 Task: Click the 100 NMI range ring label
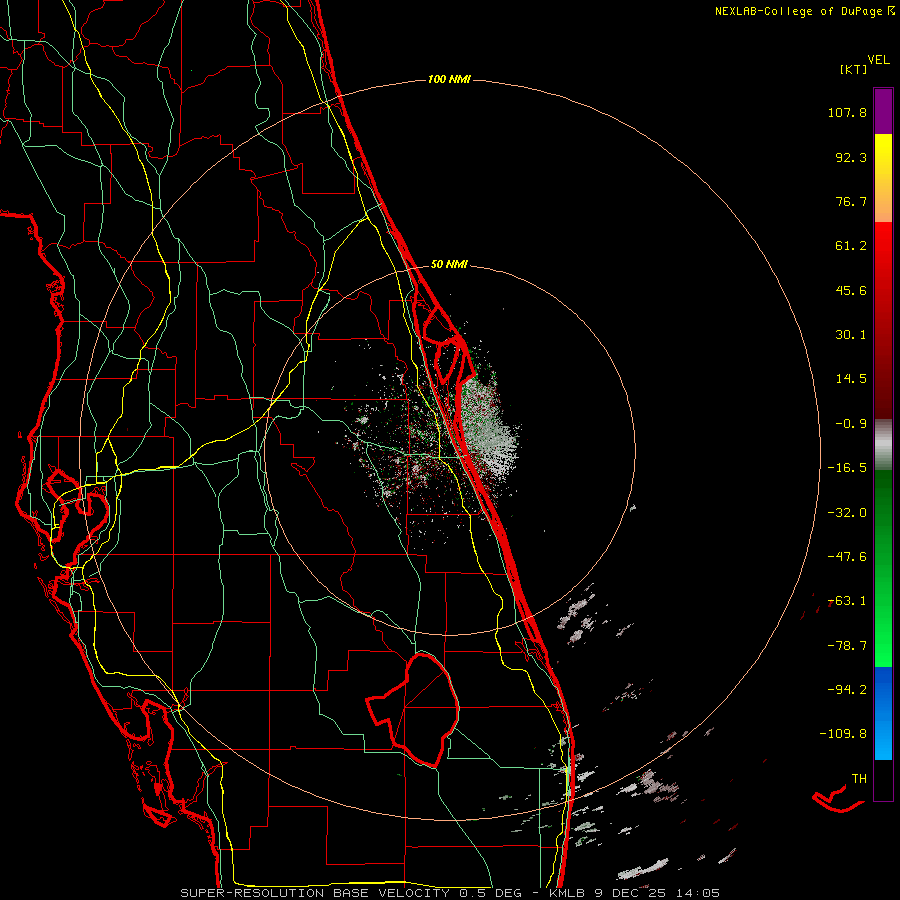449,79
